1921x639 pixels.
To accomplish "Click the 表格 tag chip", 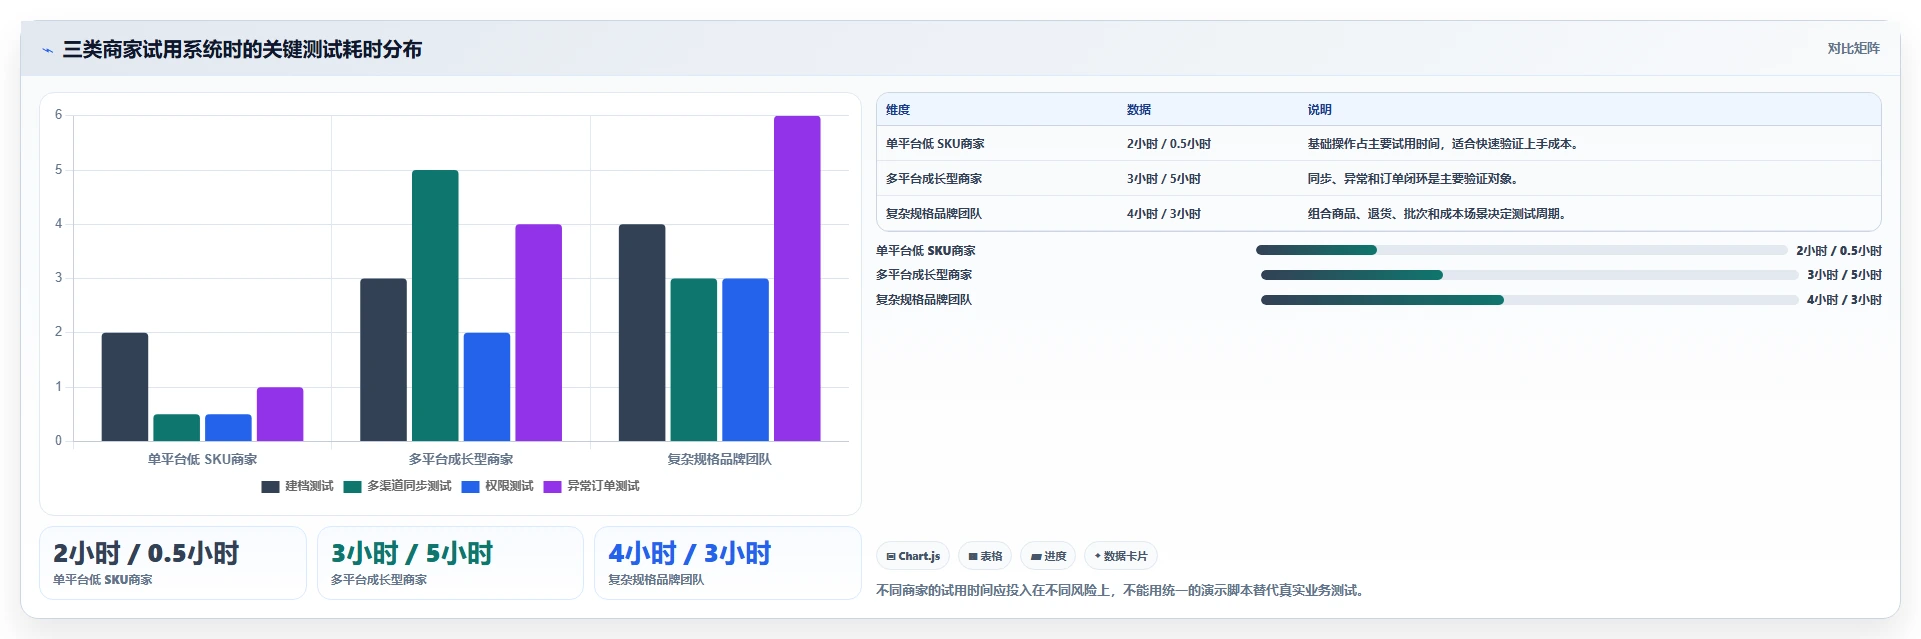I will [x=985, y=556].
